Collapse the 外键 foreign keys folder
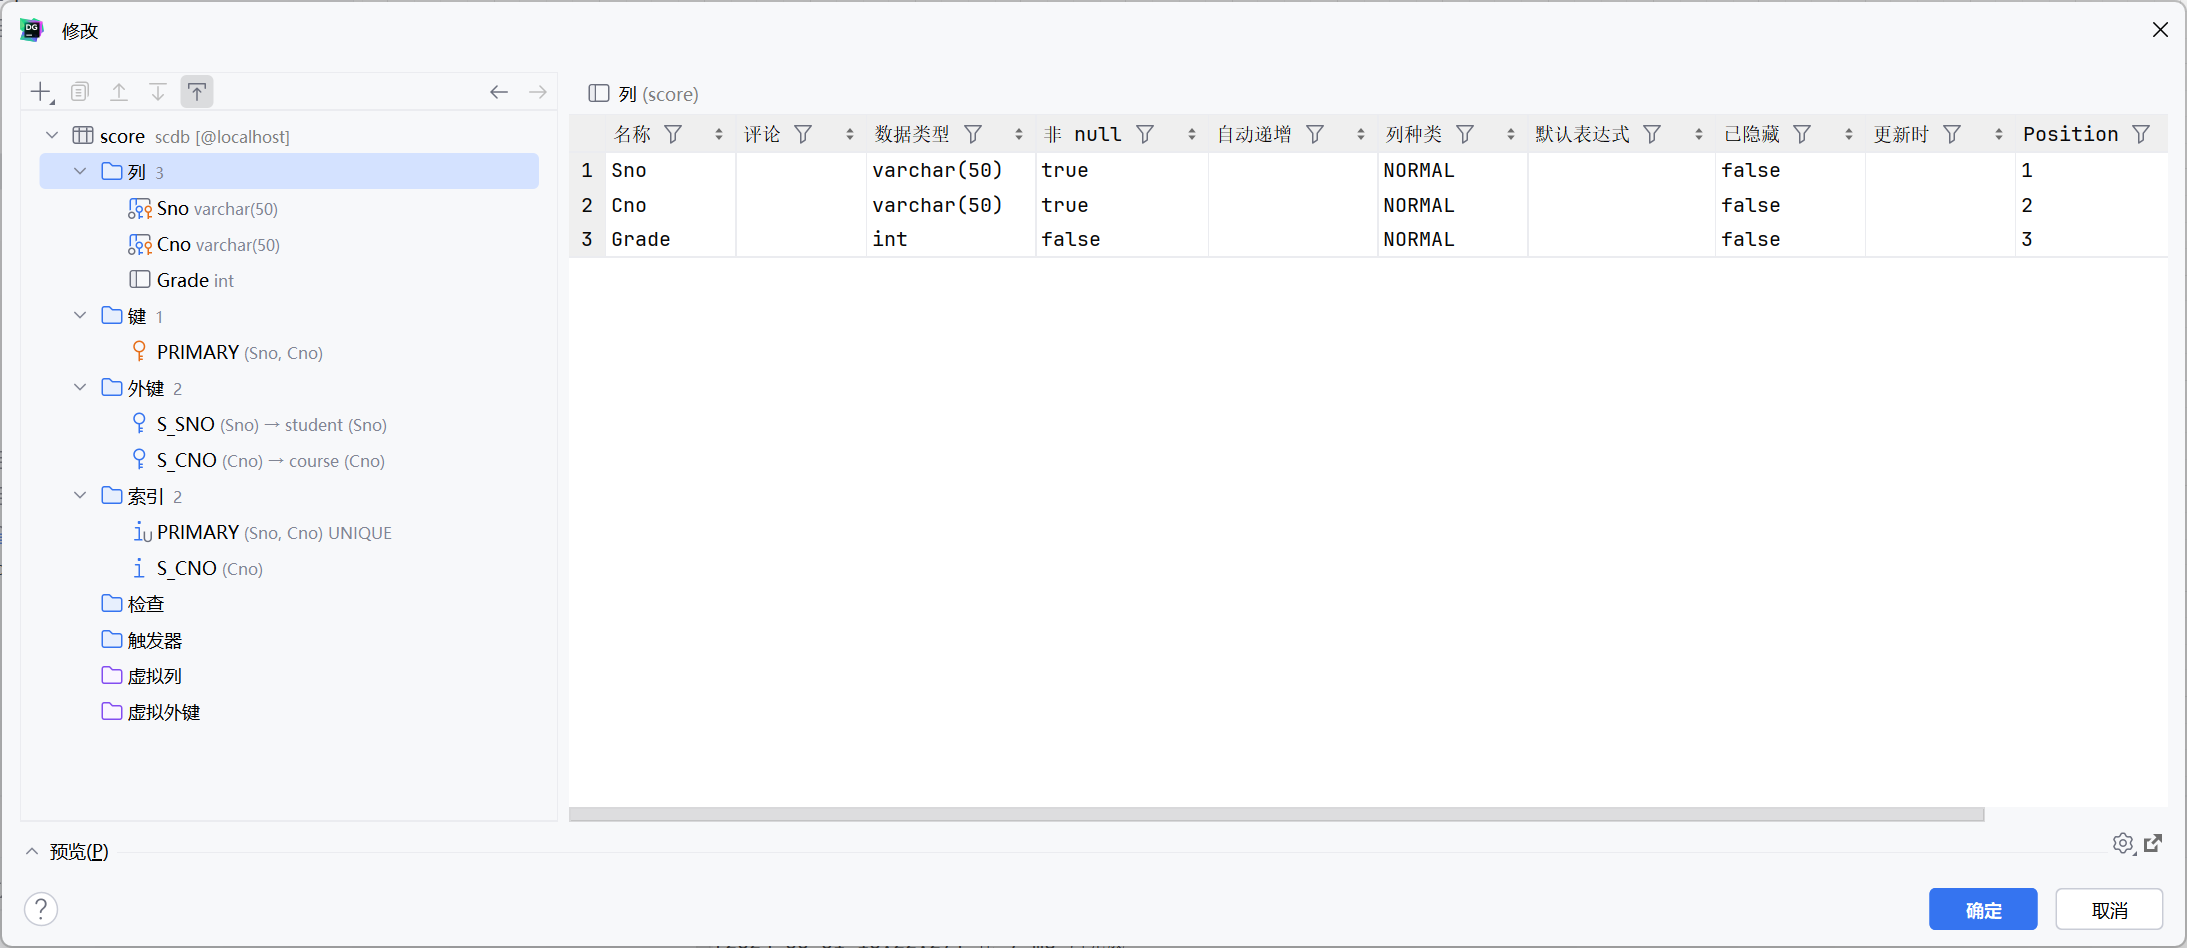The height and width of the screenshot is (948, 2187). click(x=80, y=387)
